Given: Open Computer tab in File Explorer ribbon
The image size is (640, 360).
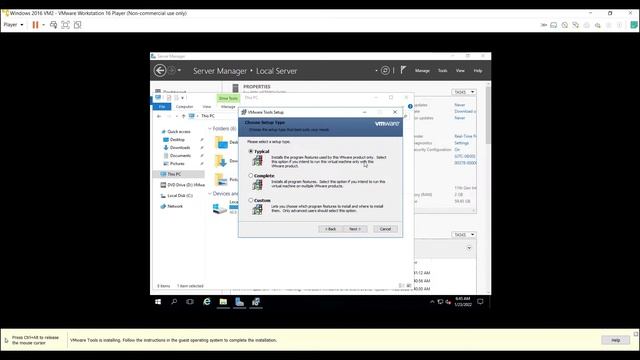Looking at the screenshot, I should tap(184, 107).
